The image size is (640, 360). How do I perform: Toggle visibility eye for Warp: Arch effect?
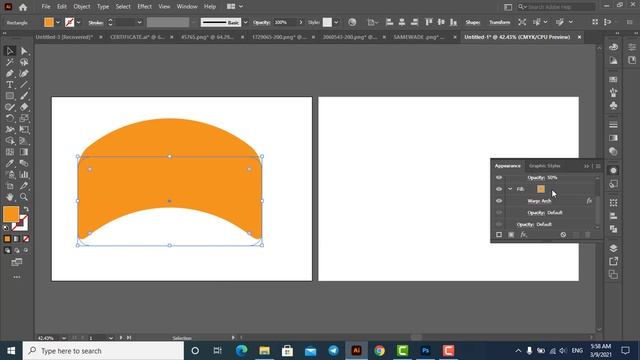(499, 201)
